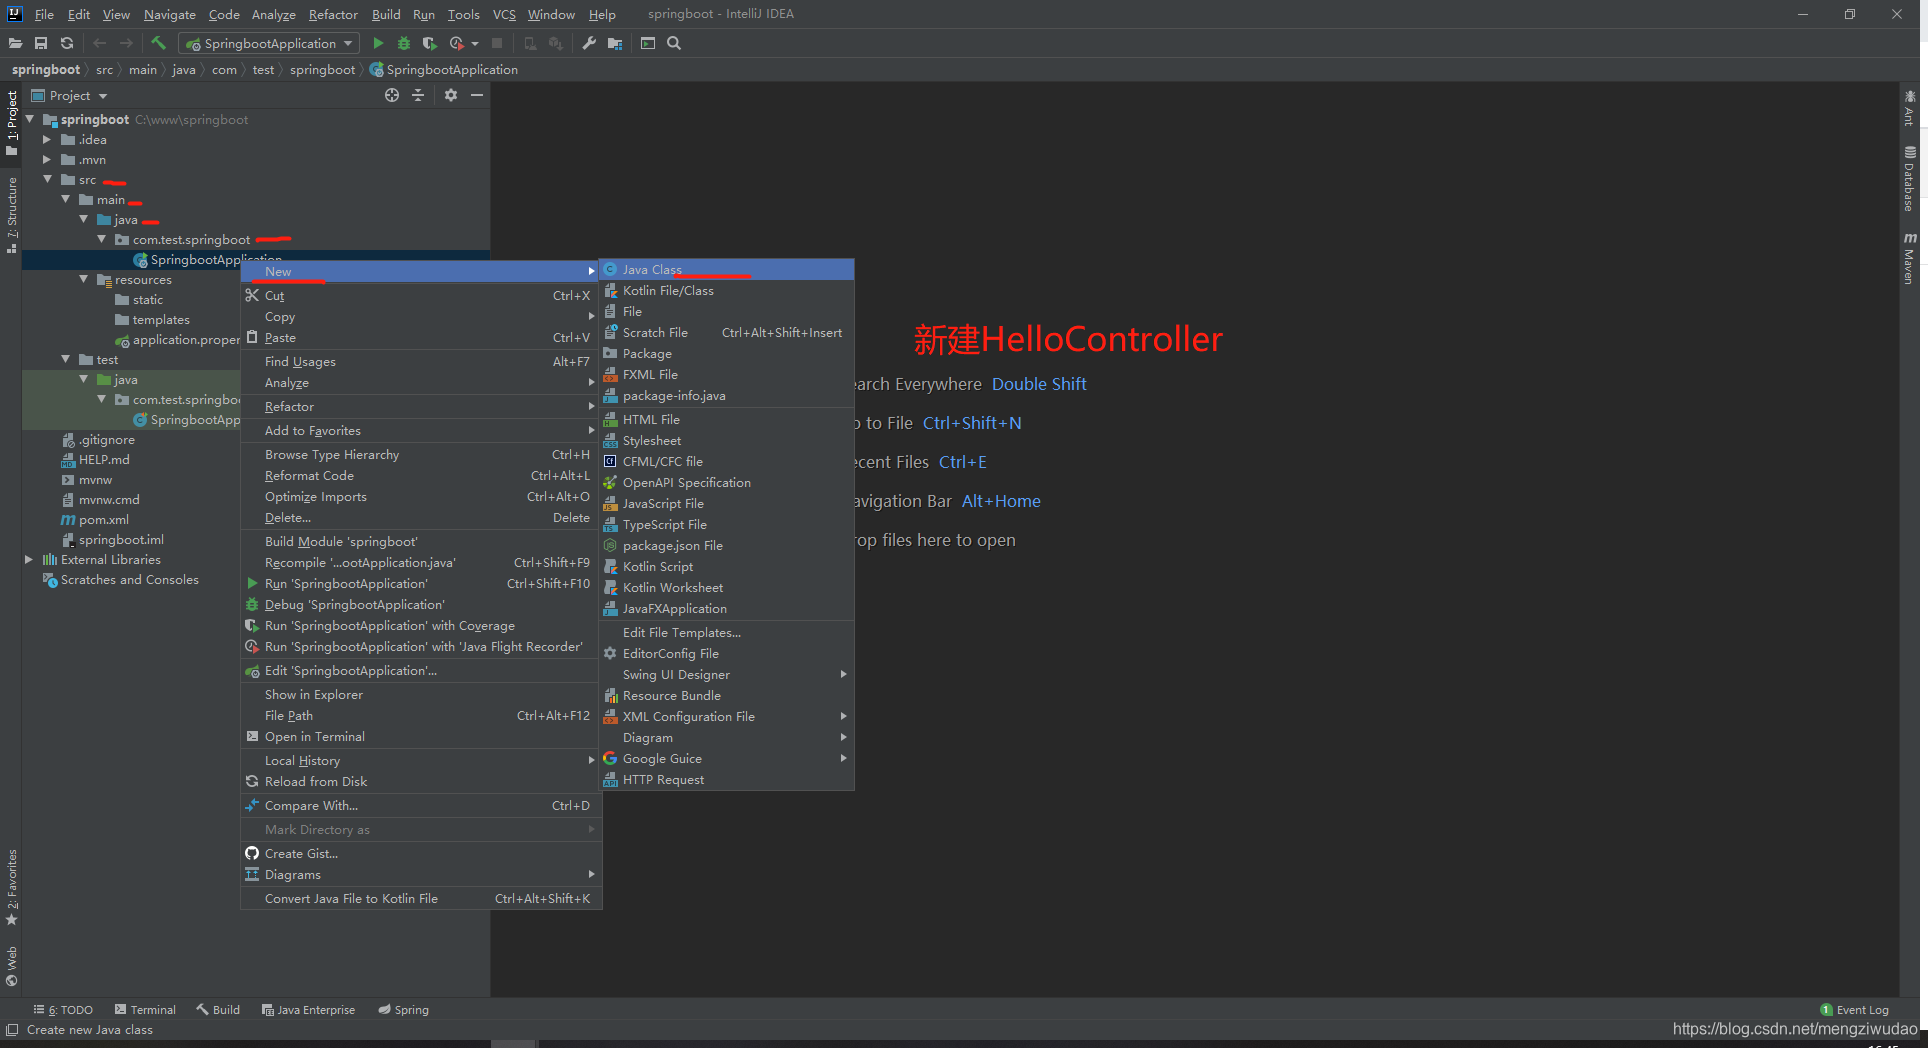The width and height of the screenshot is (1928, 1048).
Task: Click the Build Project hammer icon
Action: tap(158, 43)
